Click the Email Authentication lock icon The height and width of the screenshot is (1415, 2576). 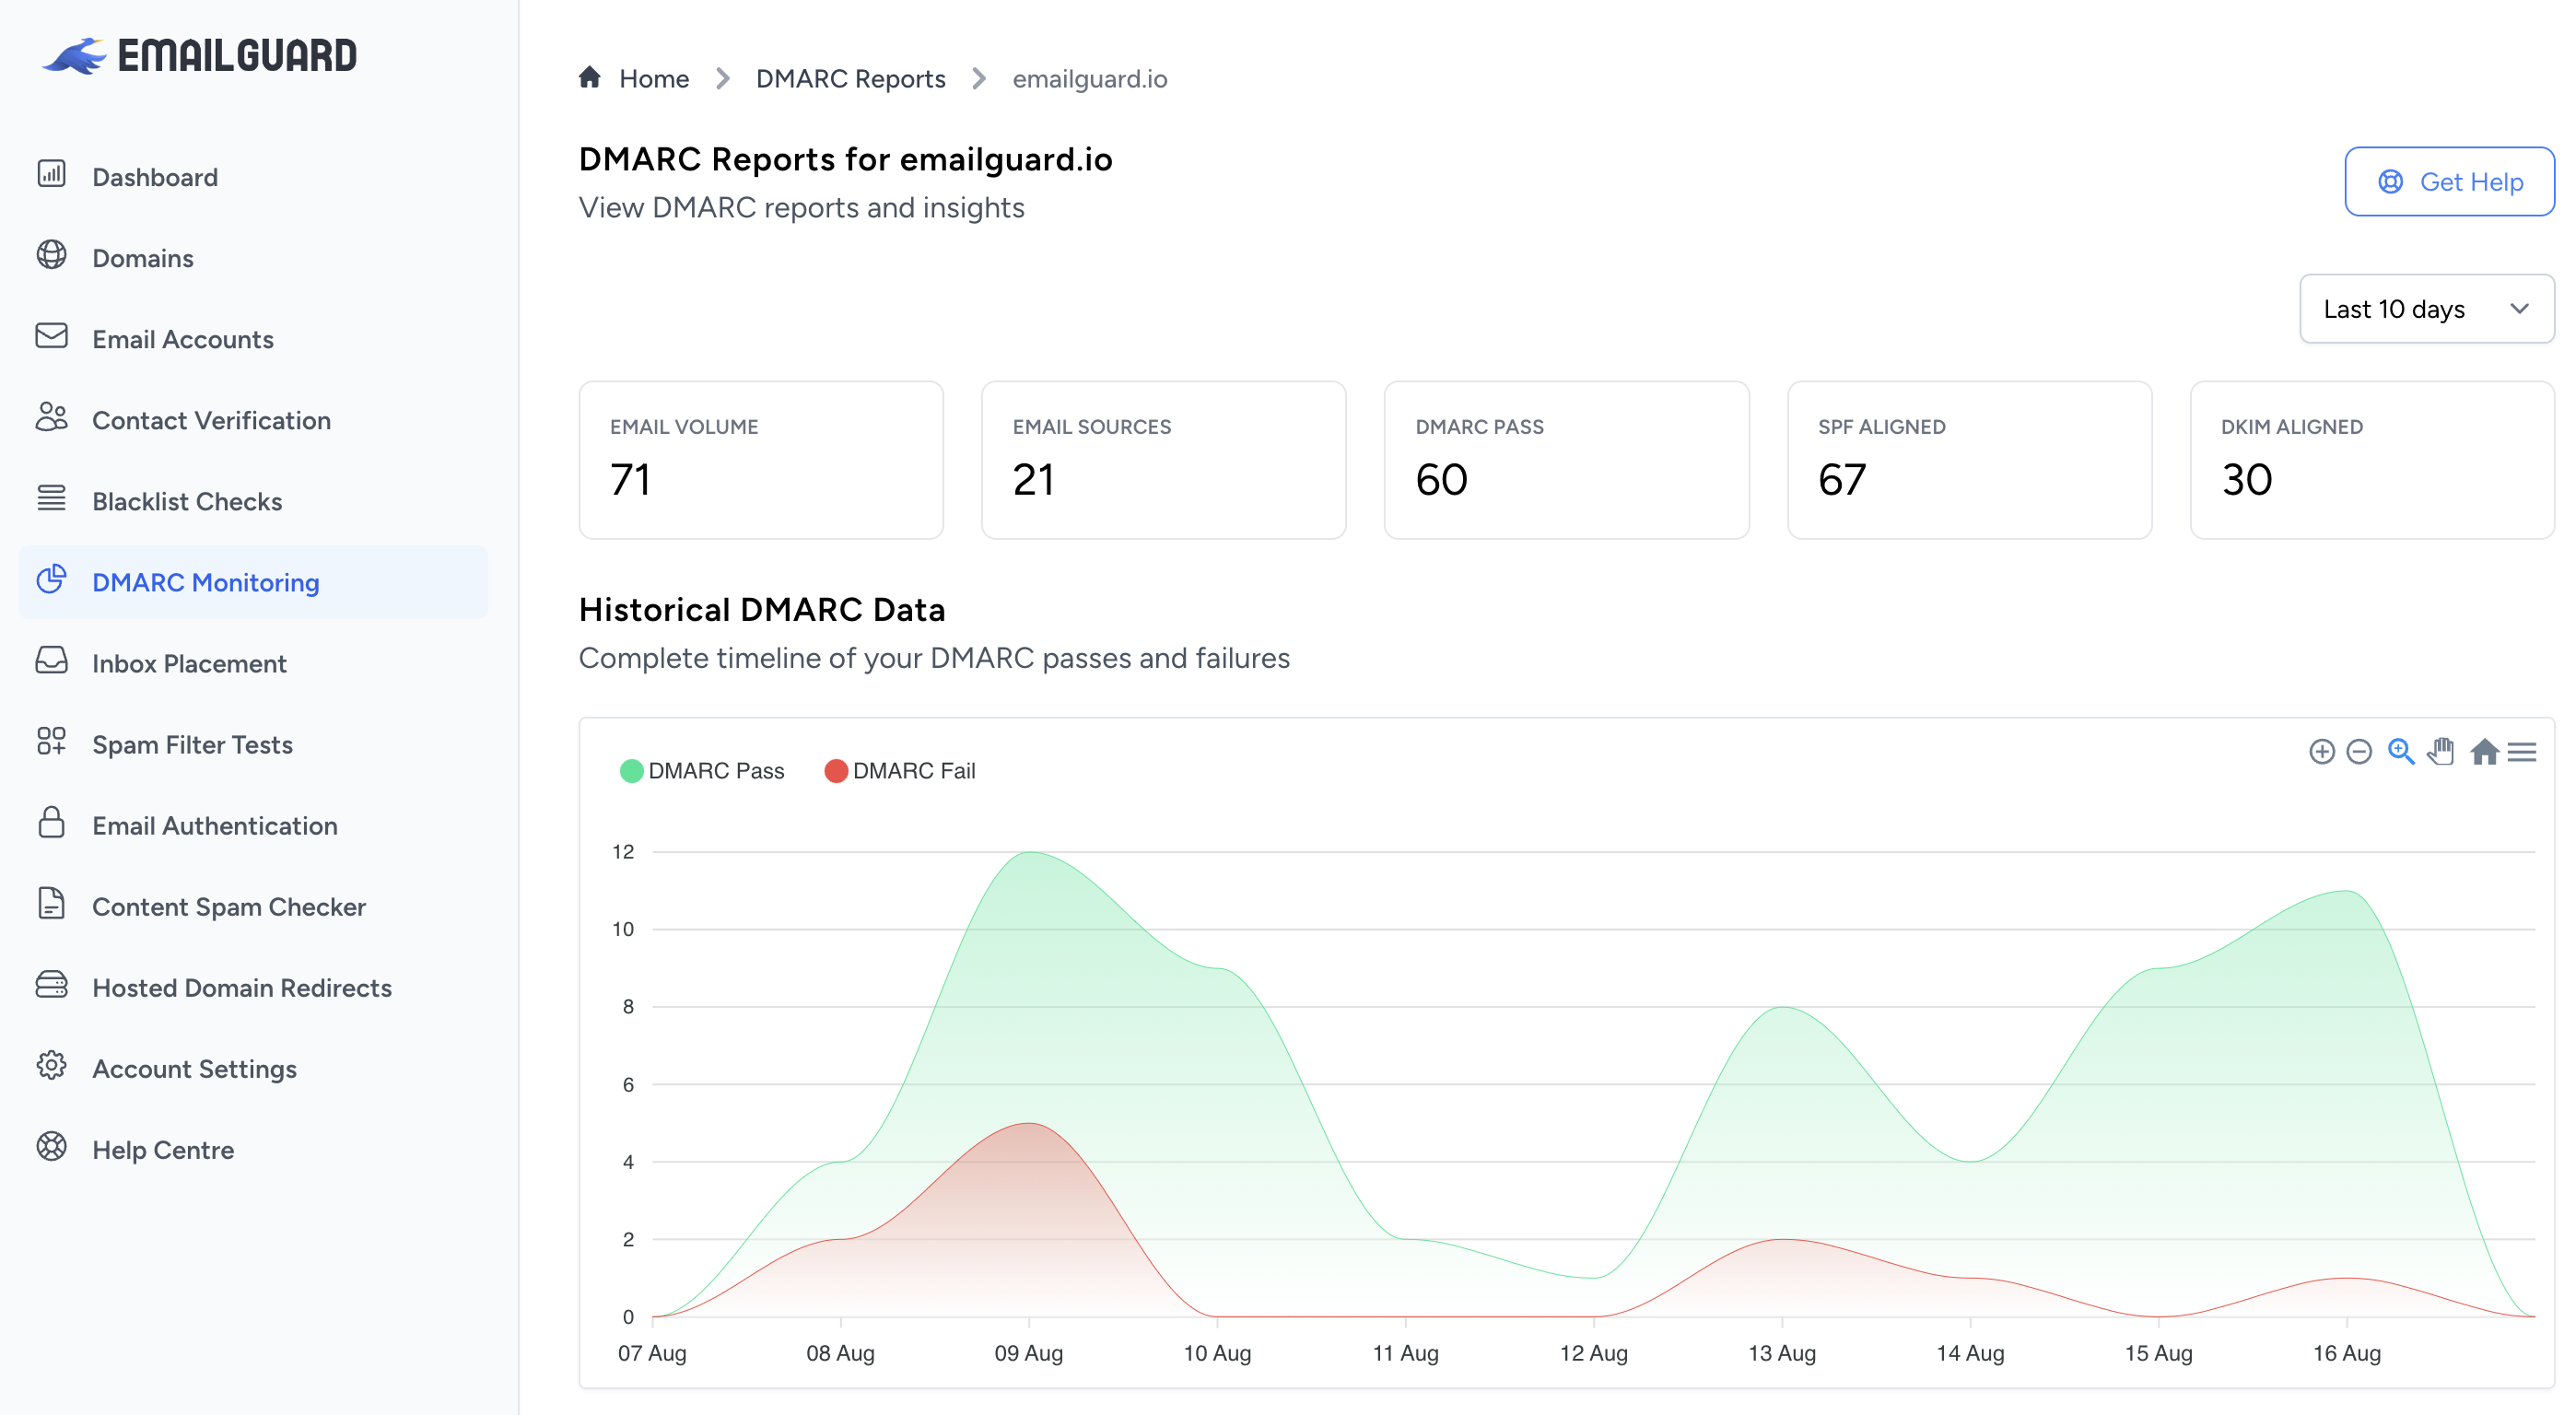(52, 822)
